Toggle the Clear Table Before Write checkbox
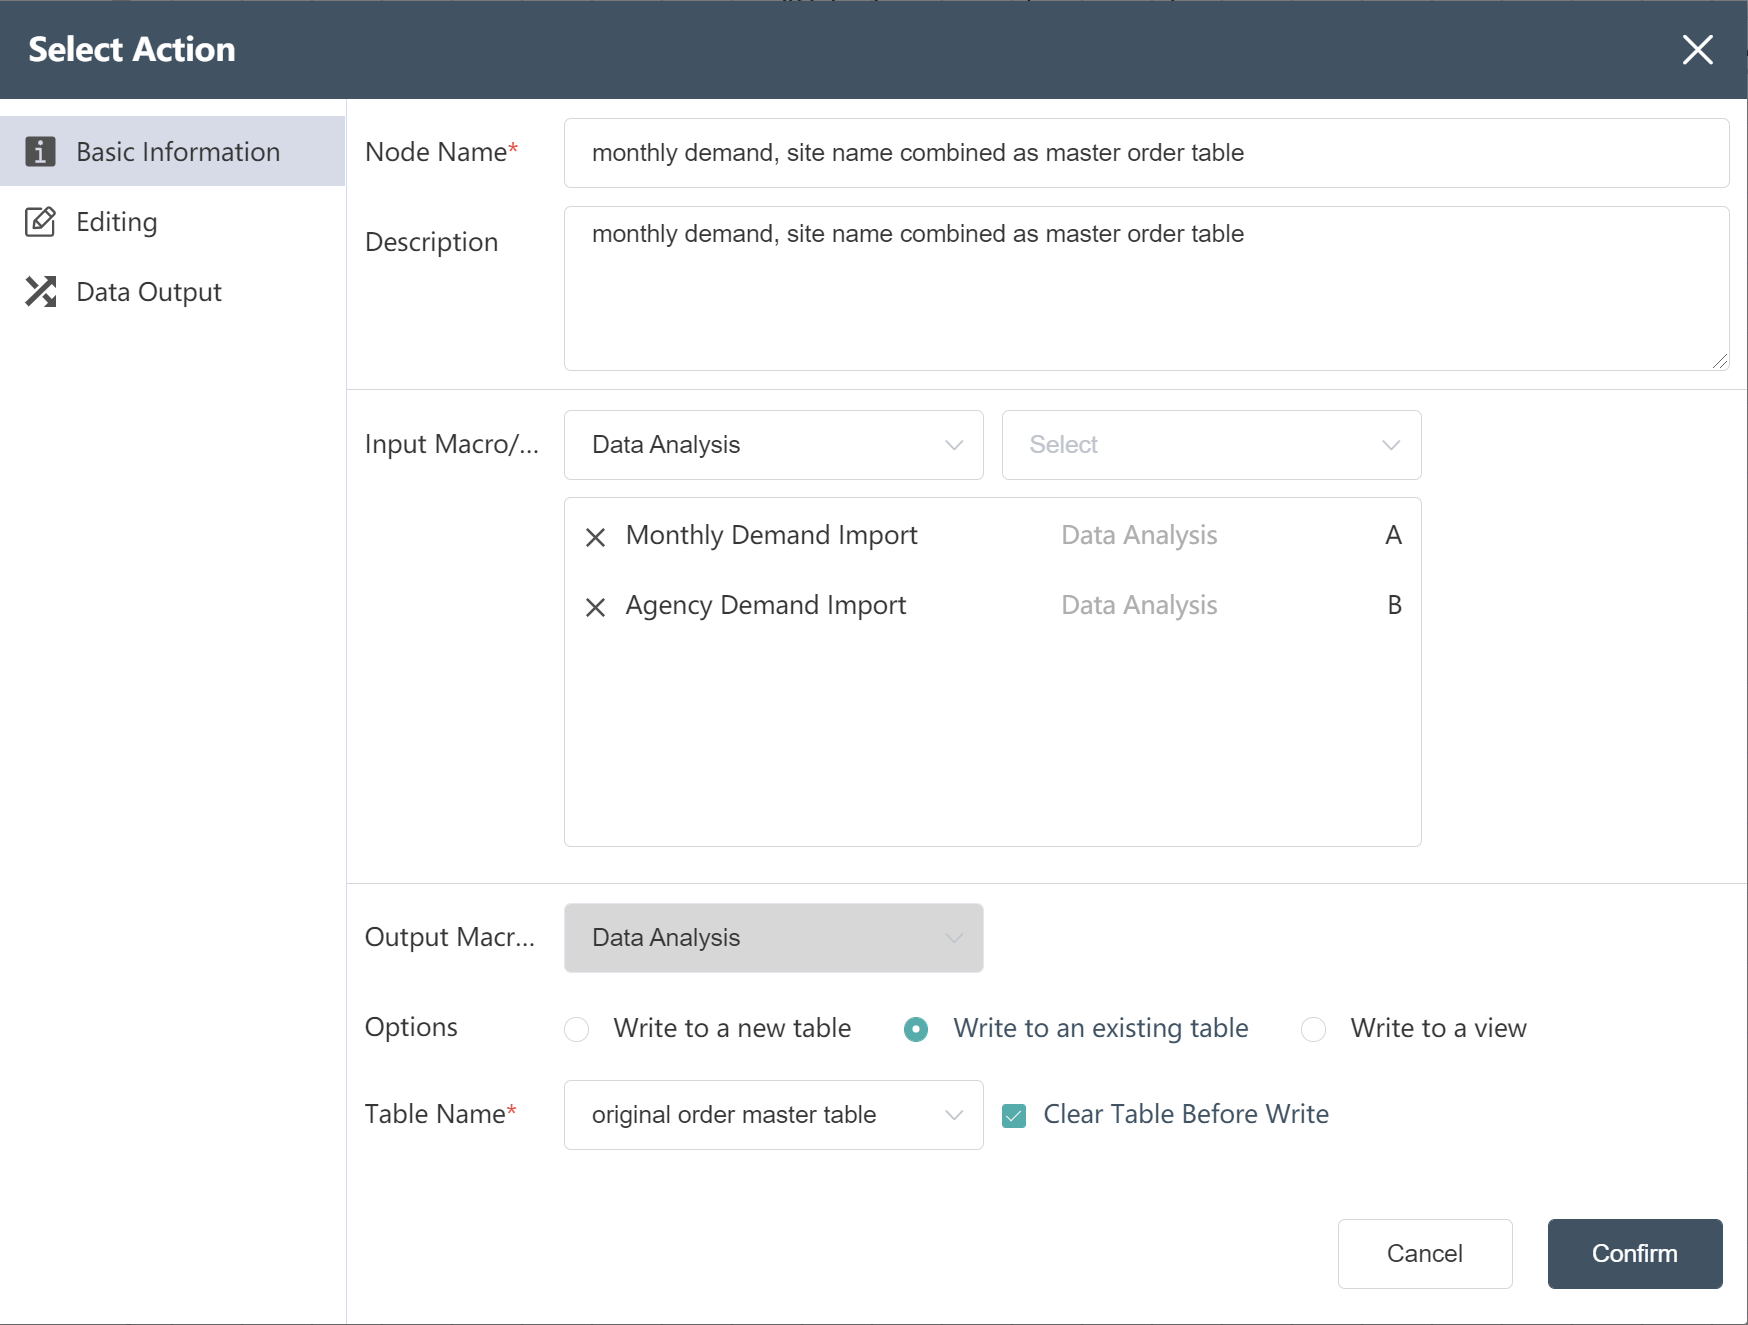The height and width of the screenshot is (1325, 1748). click(1014, 1115)
